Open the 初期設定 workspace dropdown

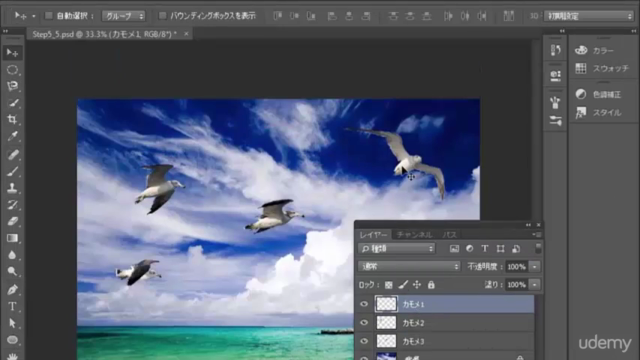[x=589, y=16]
